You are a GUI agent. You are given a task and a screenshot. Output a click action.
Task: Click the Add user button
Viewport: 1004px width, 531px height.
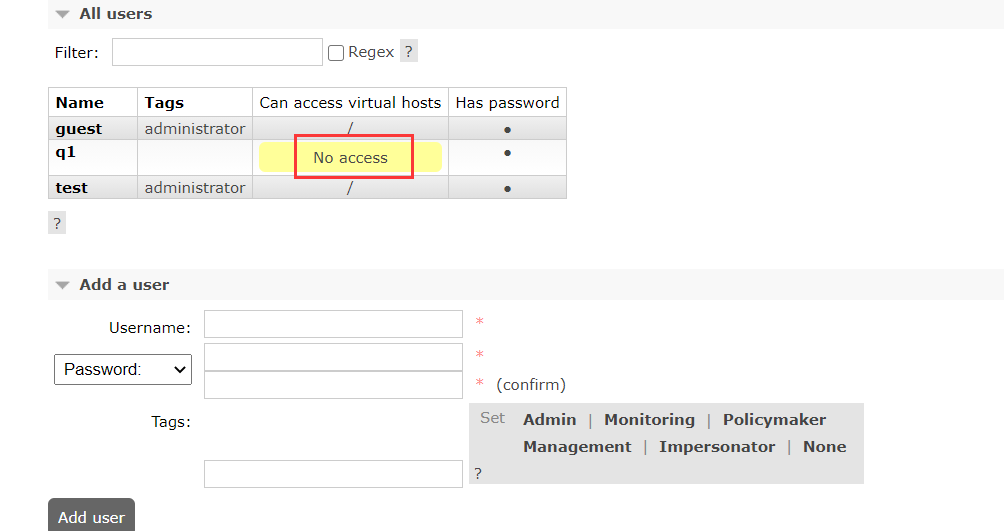[x=92, y=516]
